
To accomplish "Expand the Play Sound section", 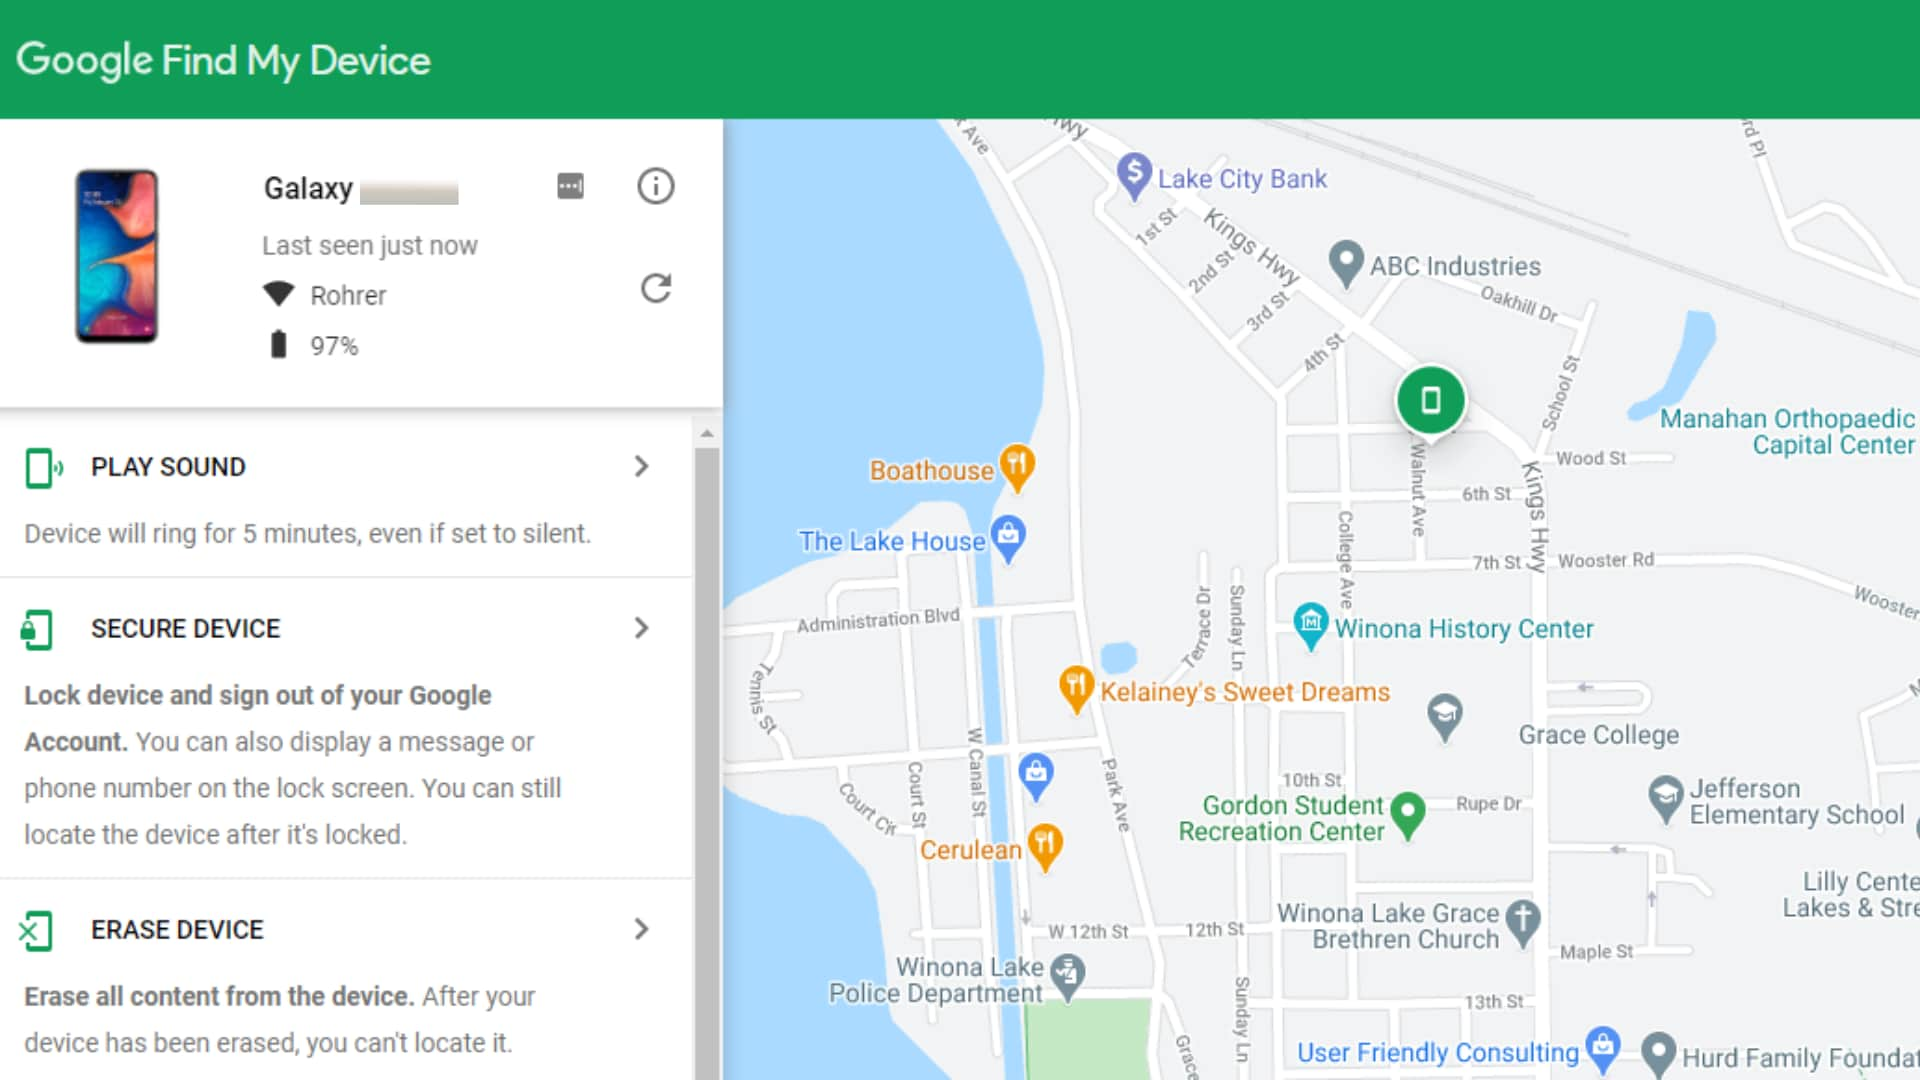I will click(x=642, y=465).
